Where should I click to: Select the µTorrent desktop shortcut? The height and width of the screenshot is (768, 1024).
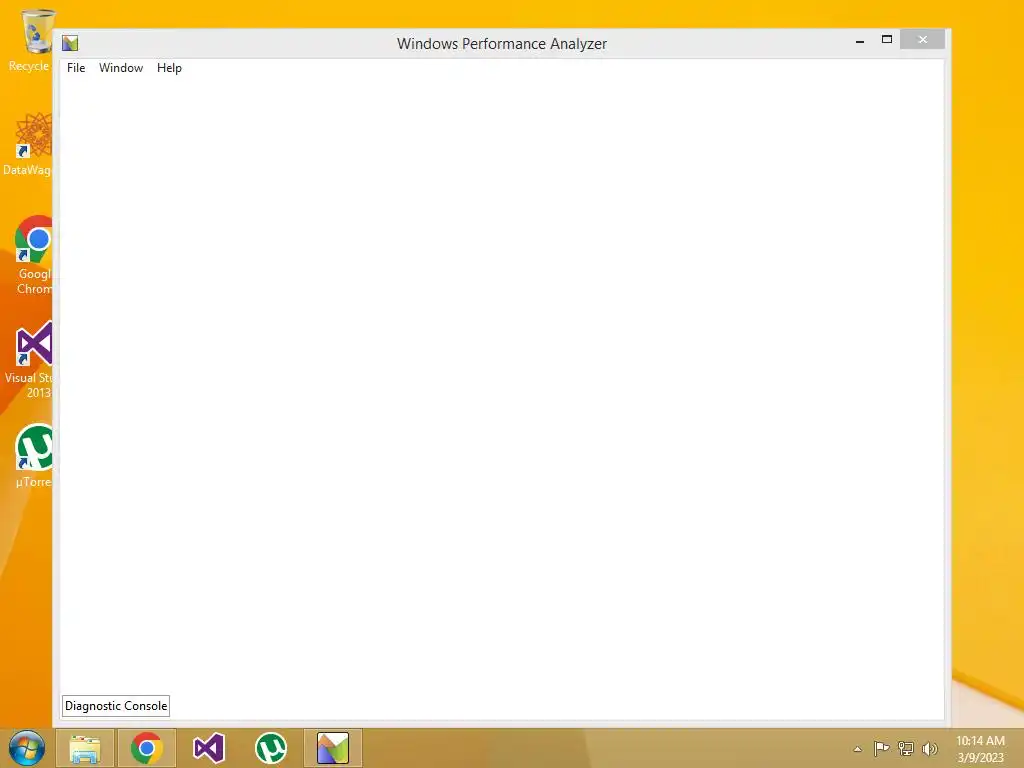point(33,456)
